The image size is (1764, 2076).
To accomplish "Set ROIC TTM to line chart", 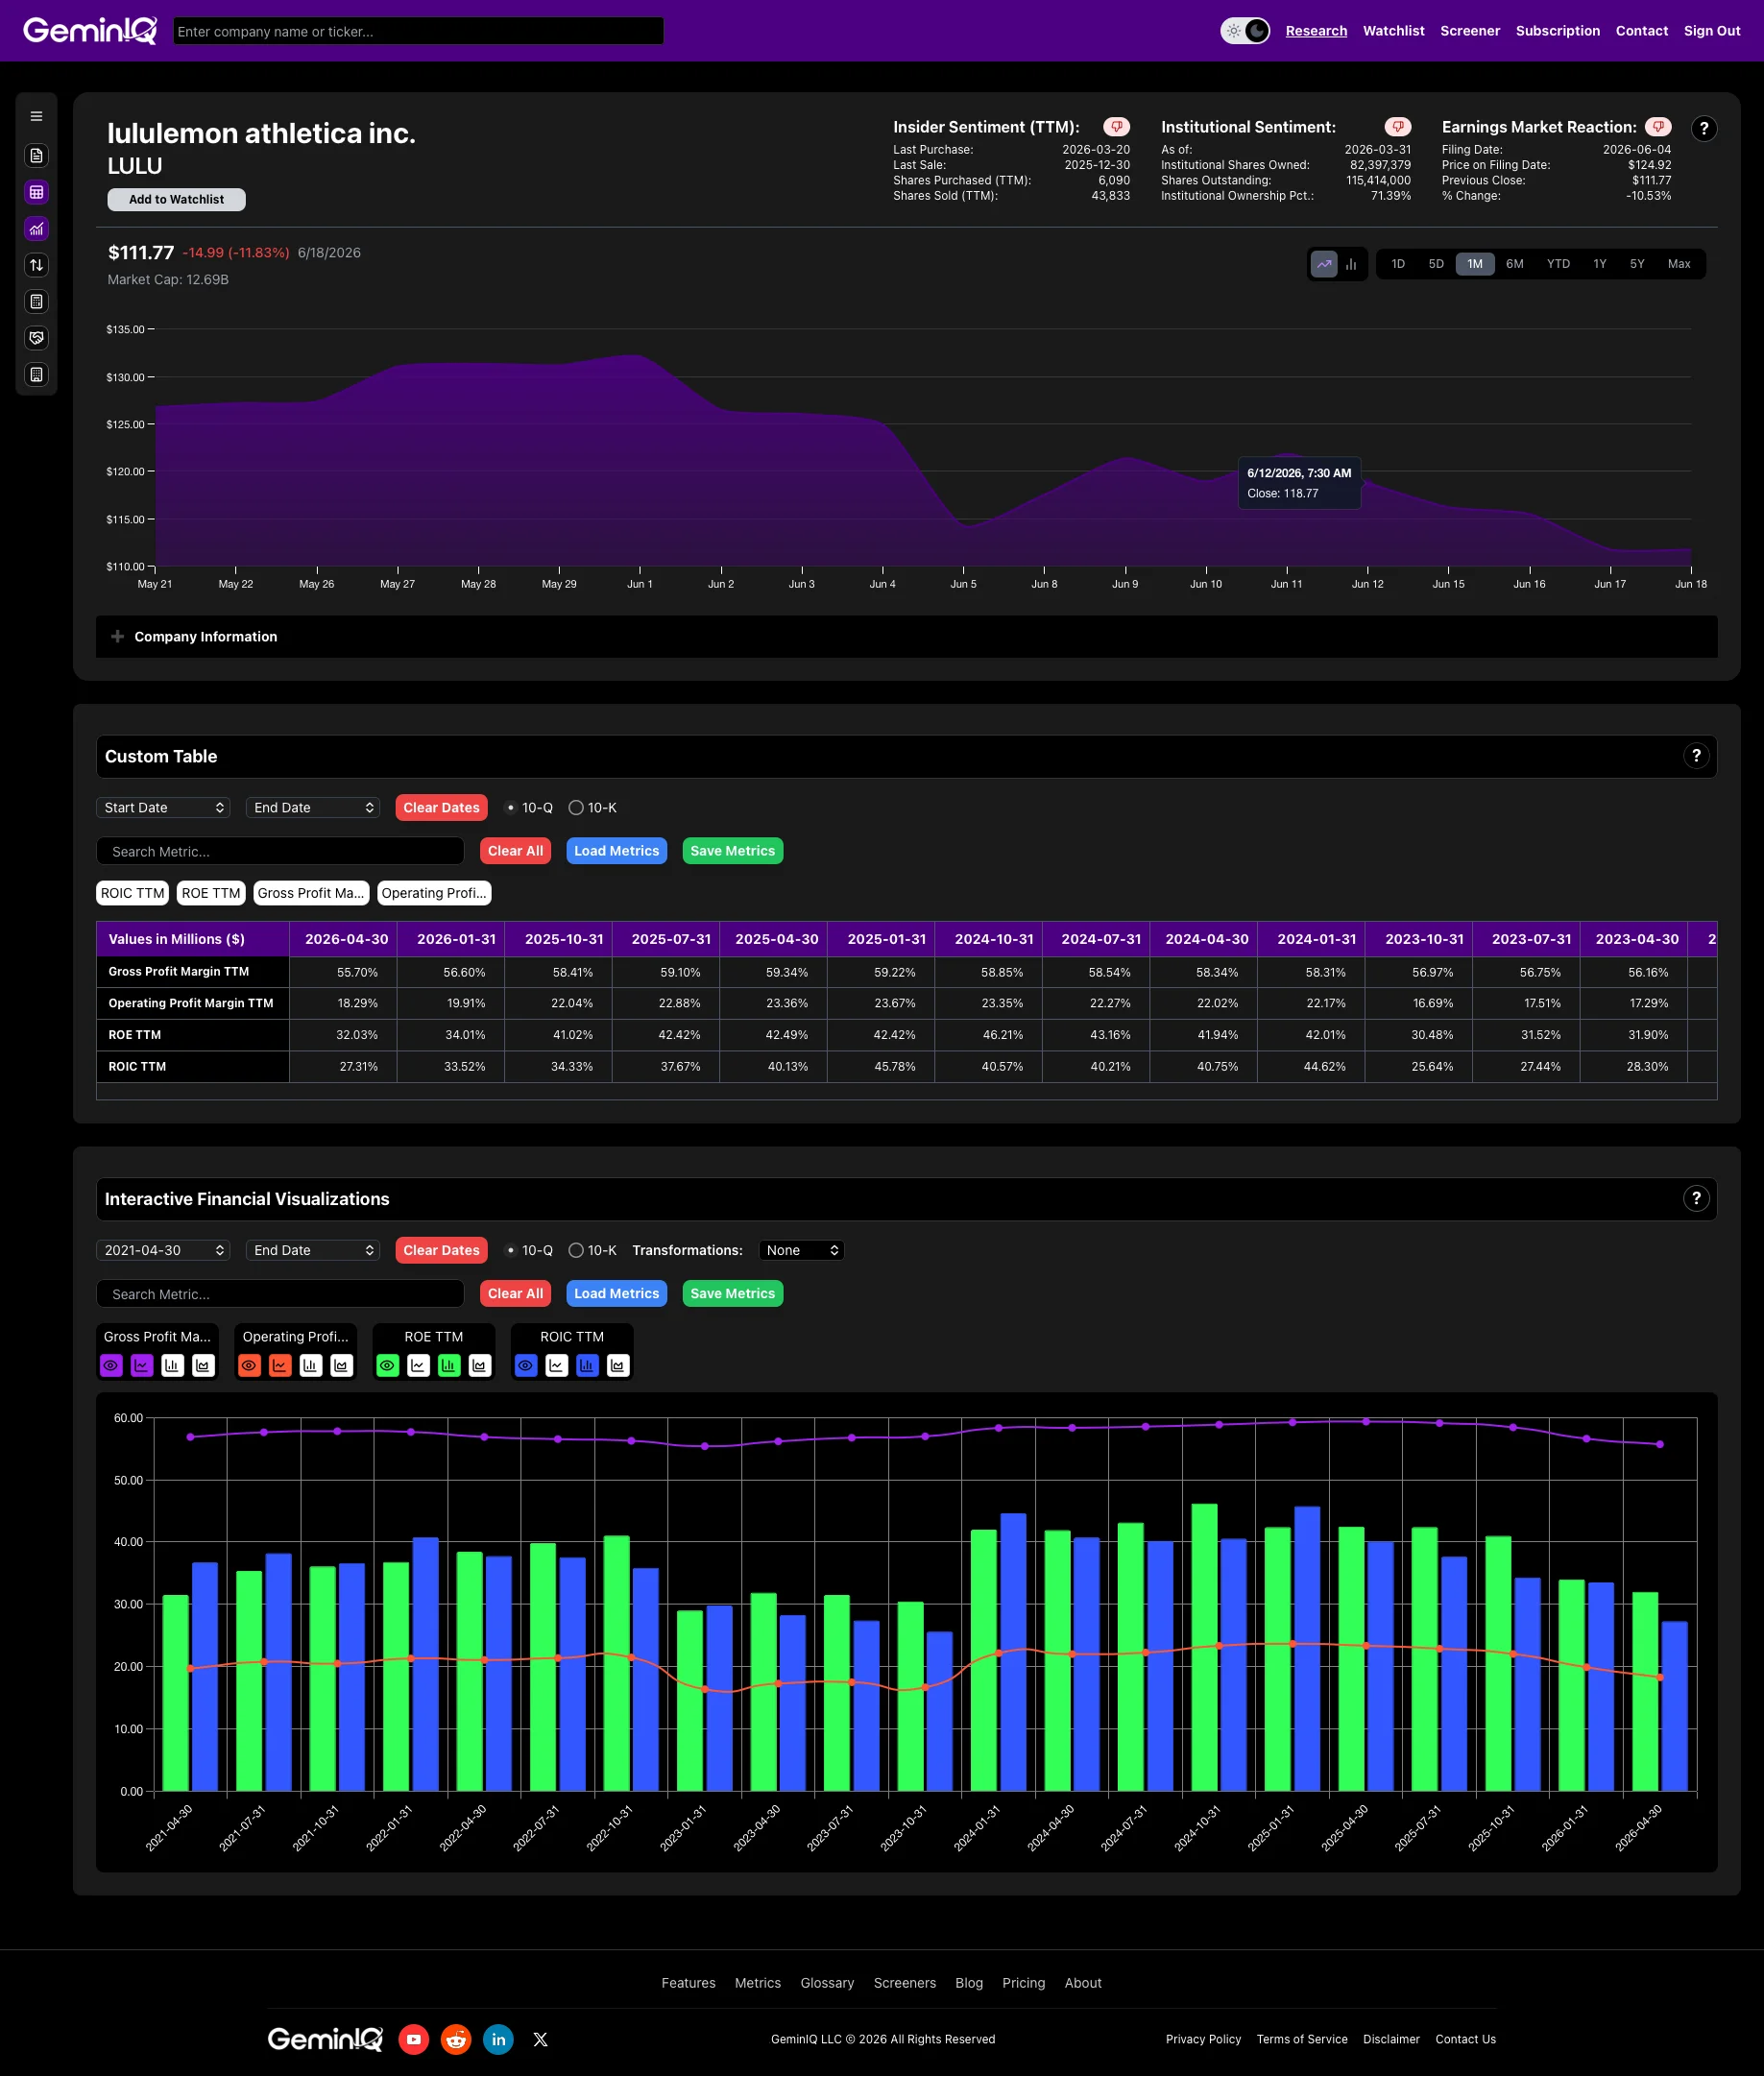I will (557, 1365).
